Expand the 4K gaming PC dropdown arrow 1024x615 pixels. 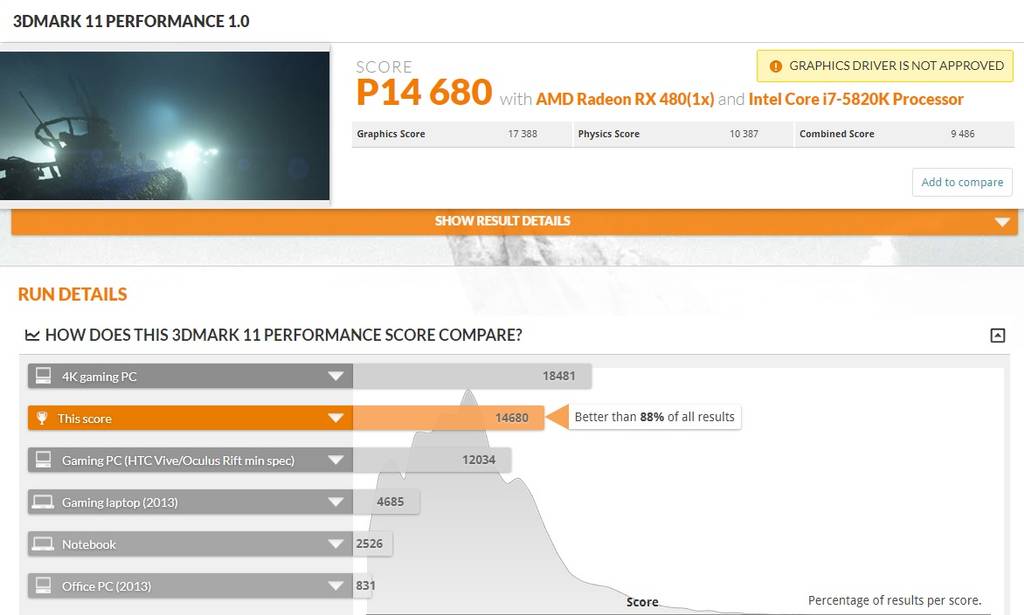(336, 377)
